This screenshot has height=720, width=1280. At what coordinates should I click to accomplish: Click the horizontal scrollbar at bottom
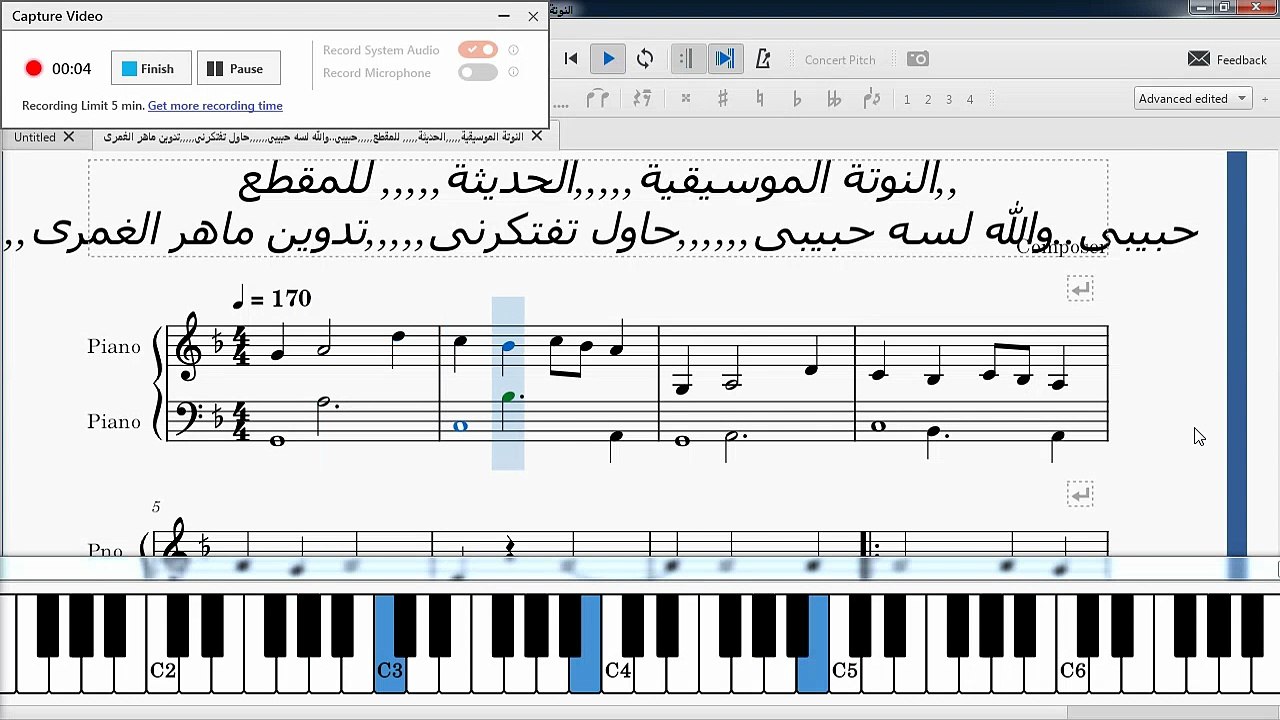(1172, 713)
